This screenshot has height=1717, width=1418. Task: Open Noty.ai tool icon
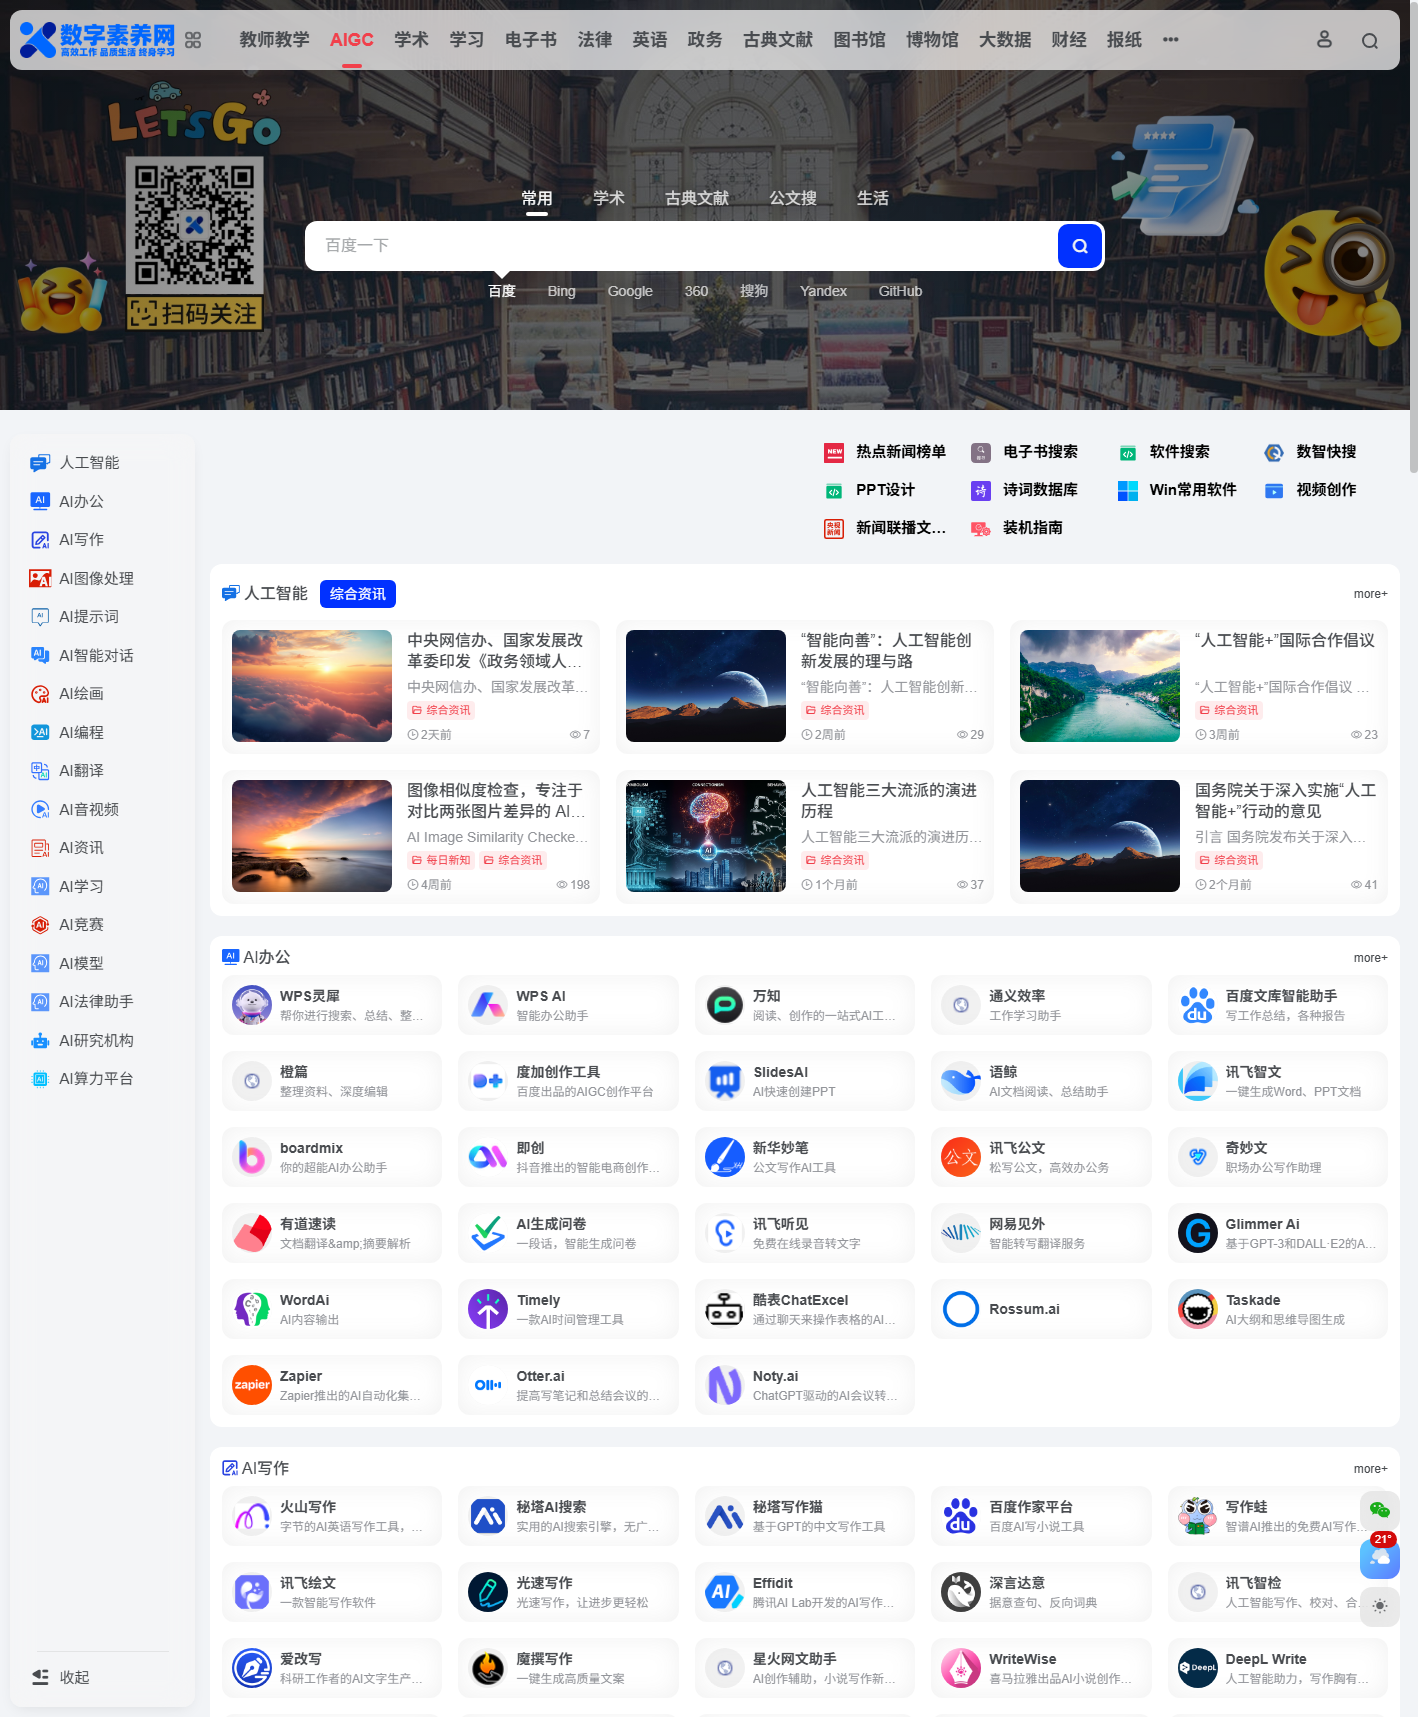[x=725, y=1385]
